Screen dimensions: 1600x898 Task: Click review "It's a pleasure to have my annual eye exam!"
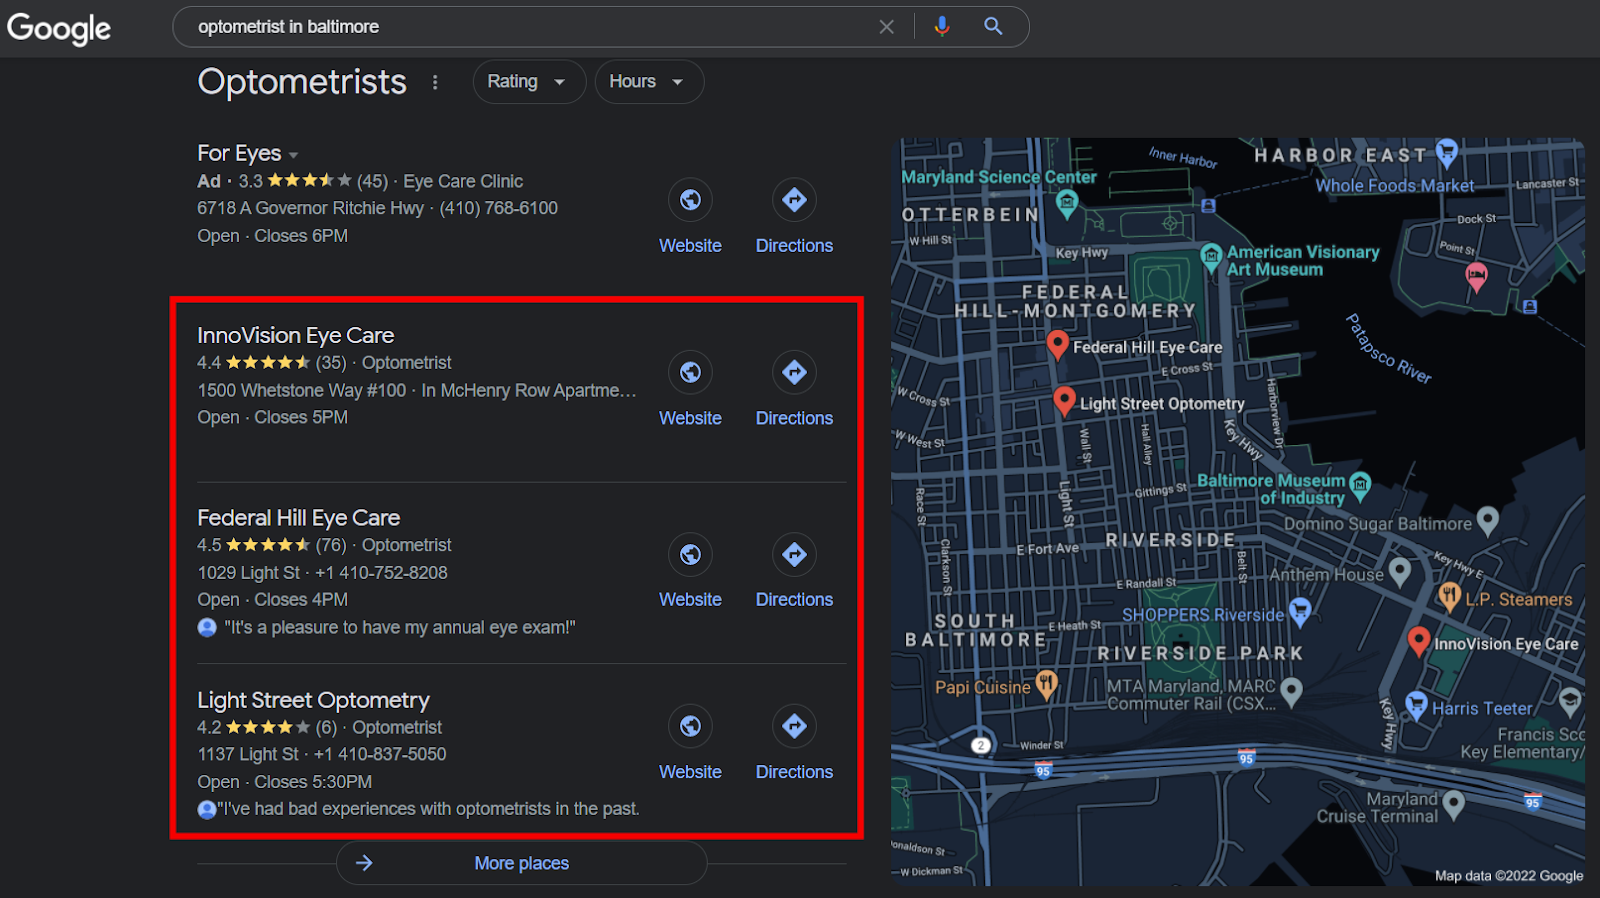pos(400,627)
